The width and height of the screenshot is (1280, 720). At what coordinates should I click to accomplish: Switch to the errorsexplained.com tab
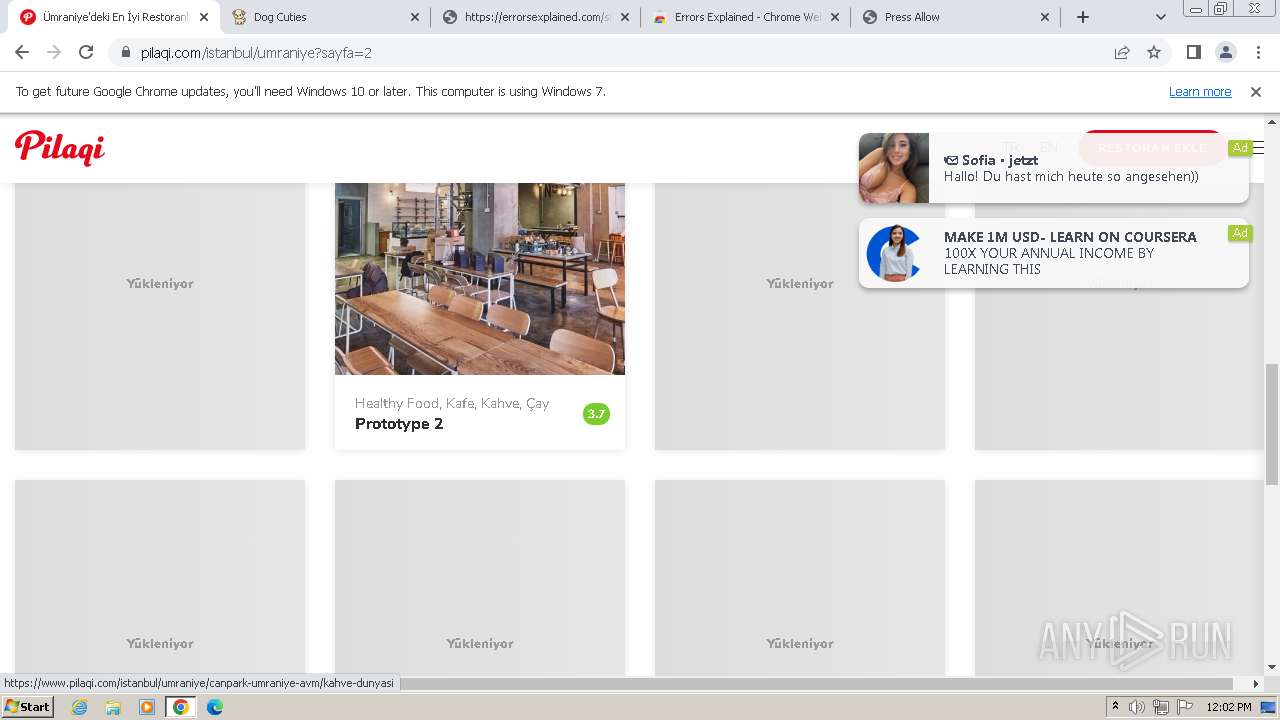pyautogui.click(x=535, y=17)
